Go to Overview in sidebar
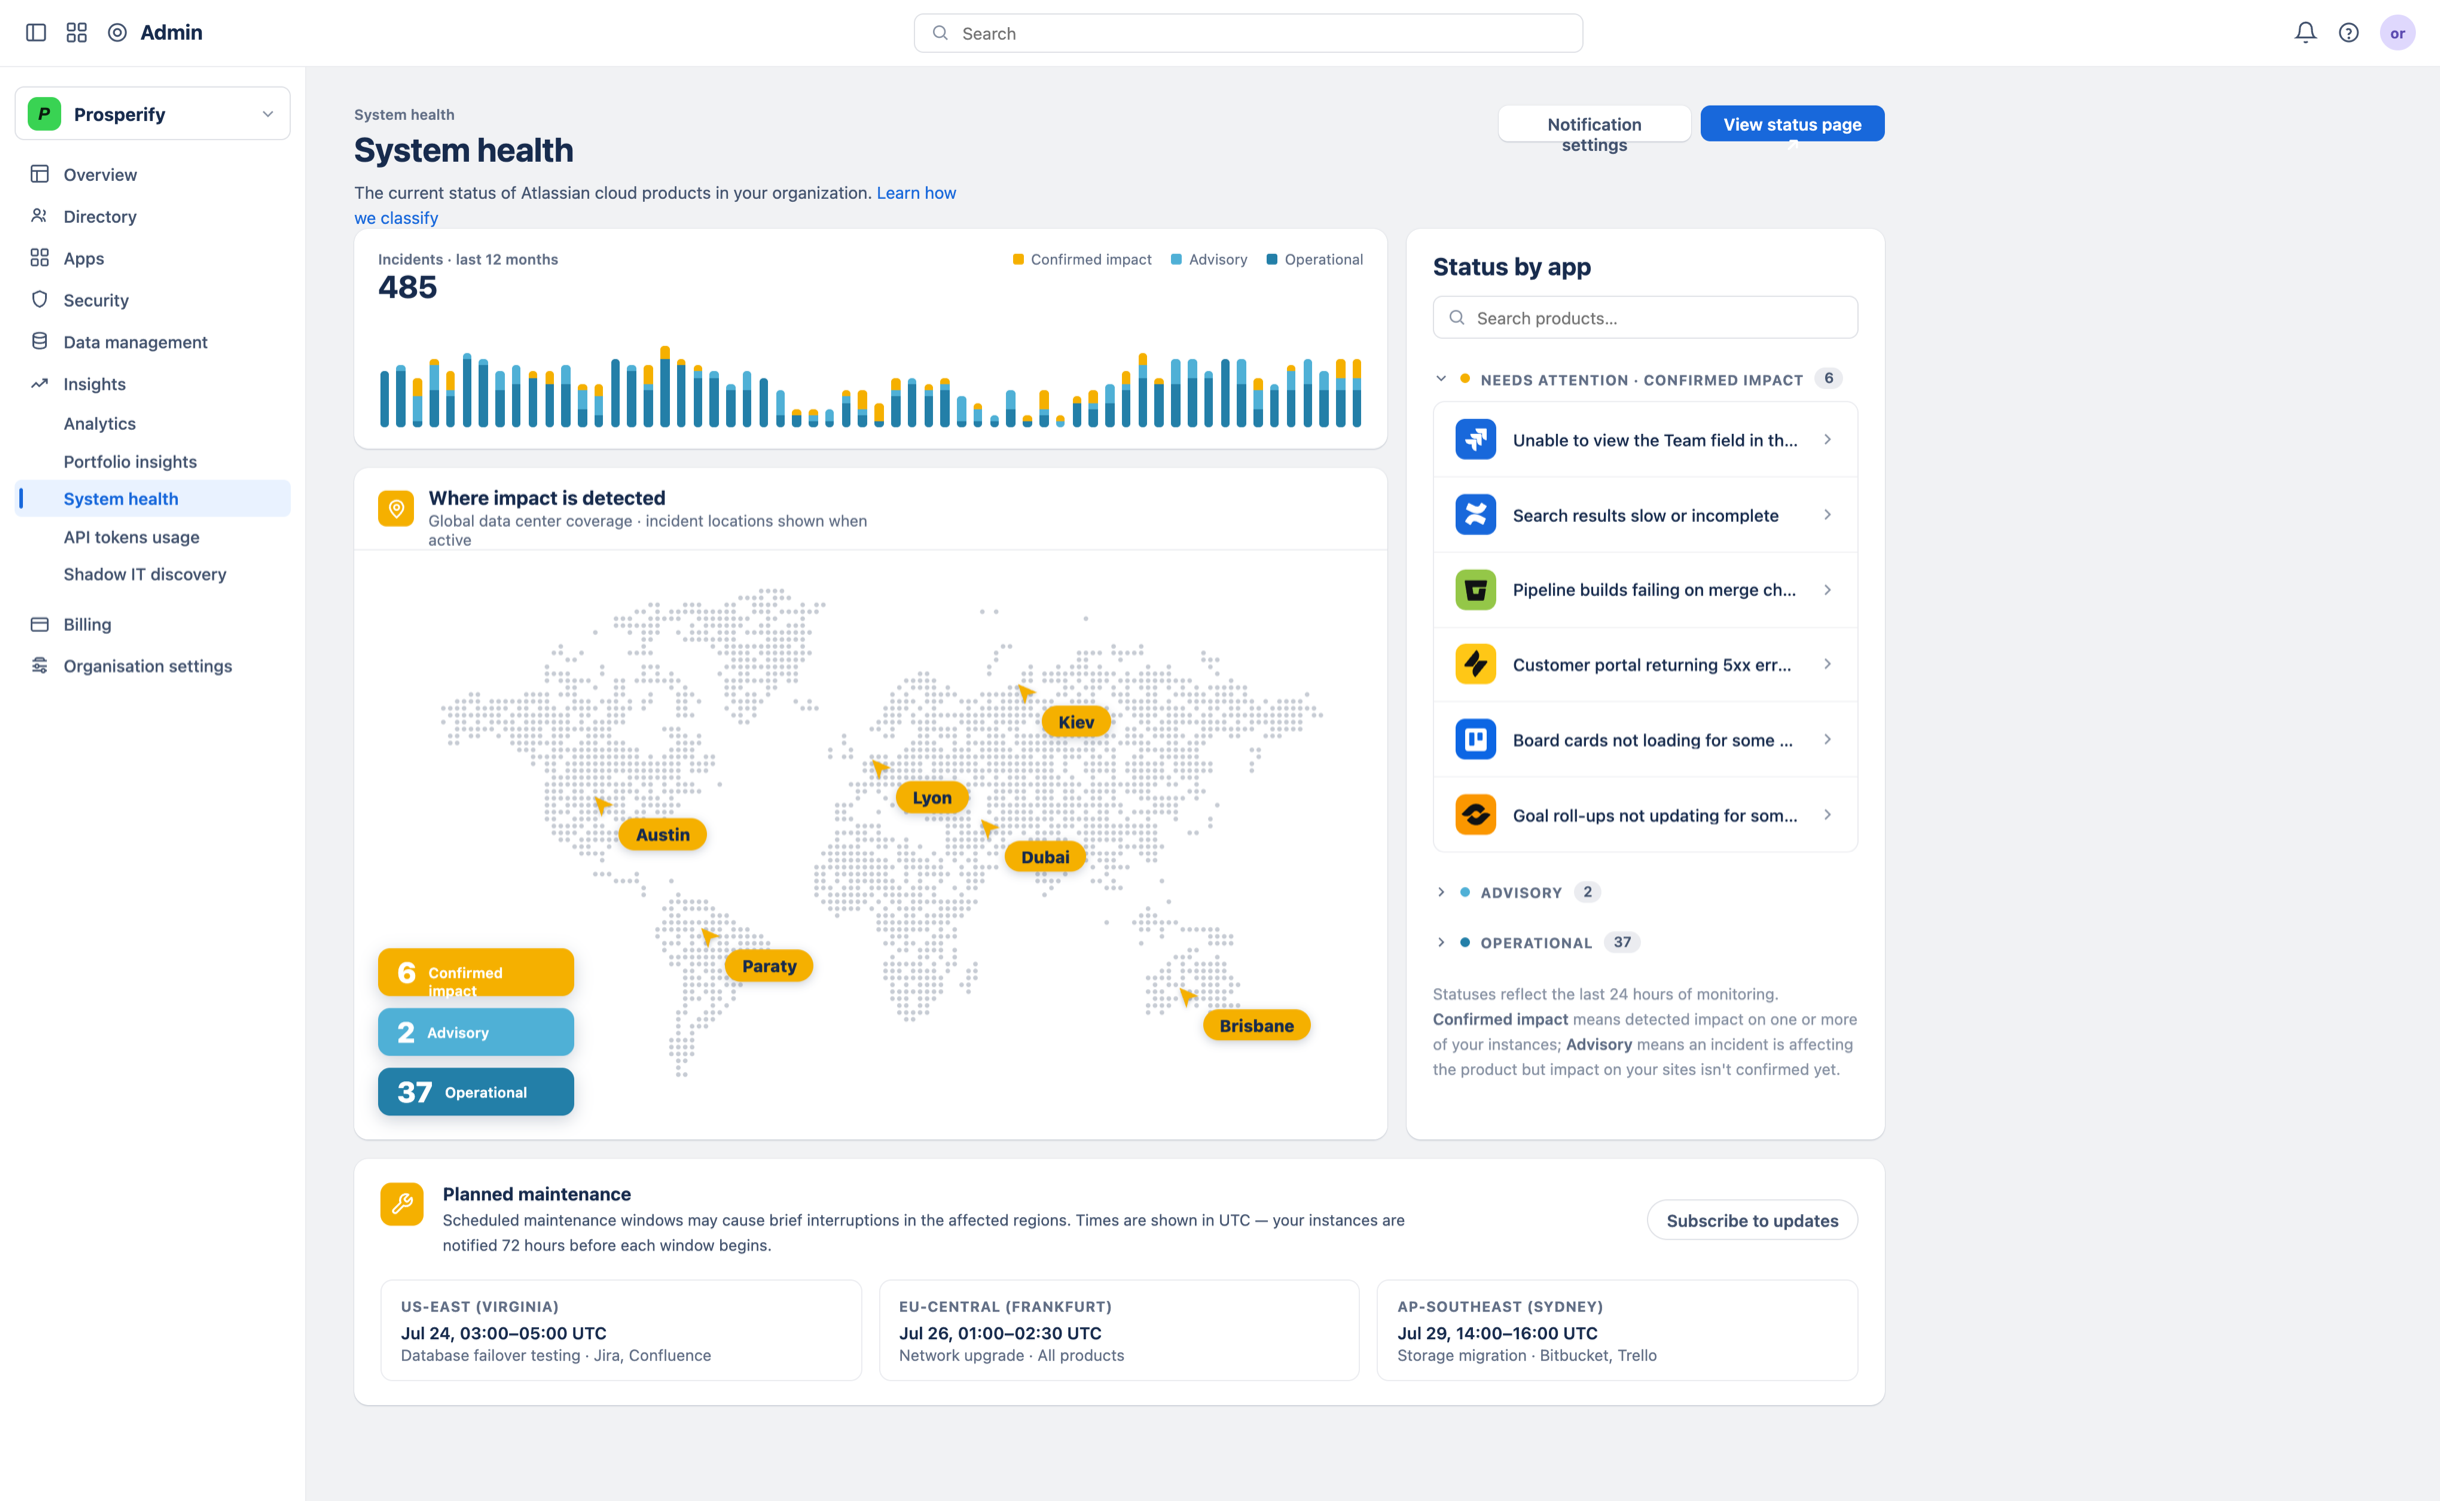The width and height of the screenshot is (2440, 1501). pyautogui.click(x=100, y=174)
